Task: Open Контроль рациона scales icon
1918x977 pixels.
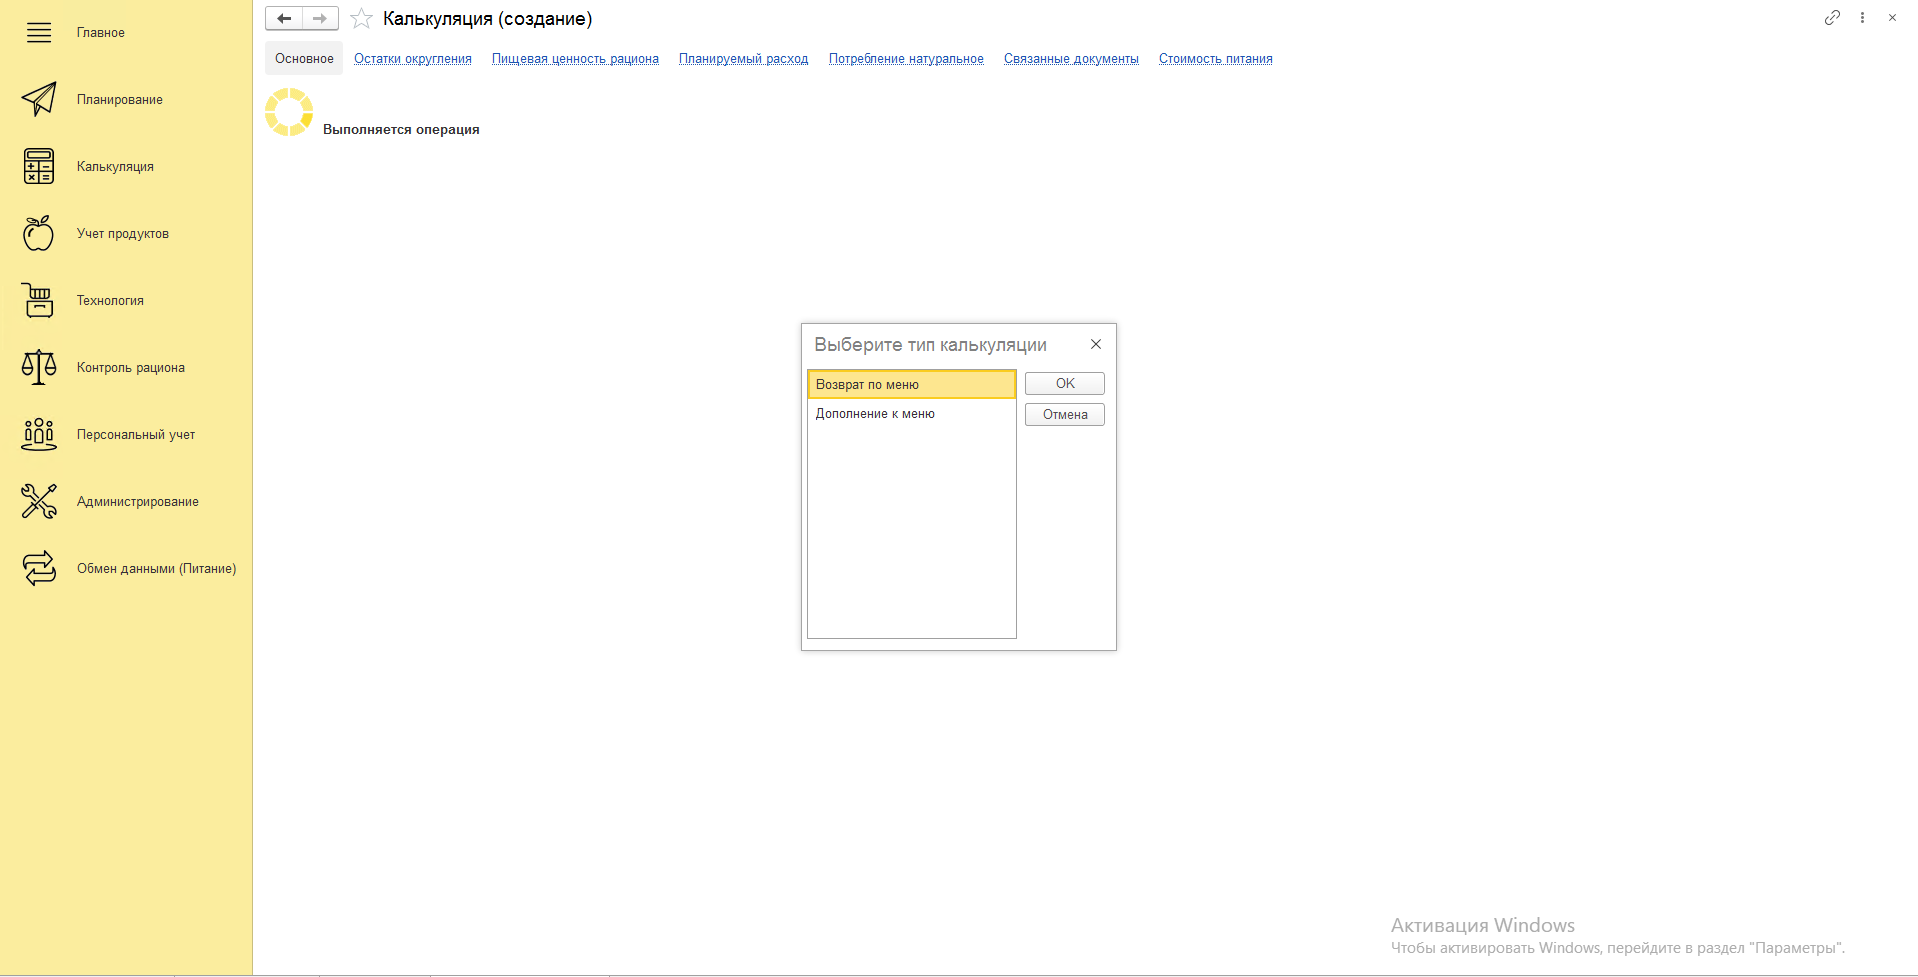Action: pyautogui.click(x=39, y=367)
